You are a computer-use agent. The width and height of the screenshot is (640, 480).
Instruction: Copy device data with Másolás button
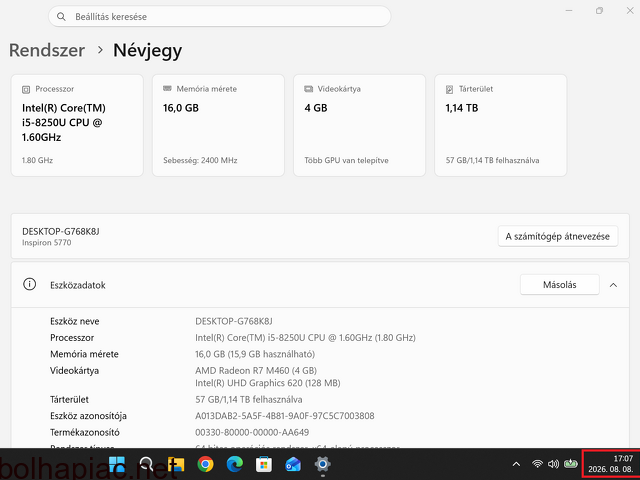560,284
